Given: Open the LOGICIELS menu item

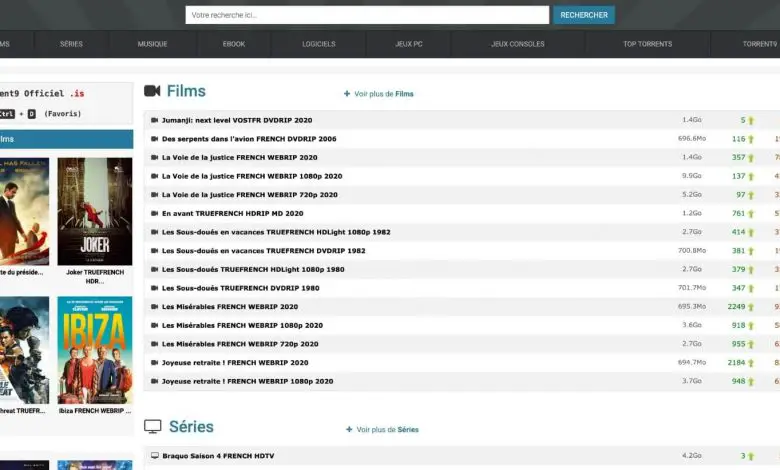Looking at the screenshot, I should (319, 44).
